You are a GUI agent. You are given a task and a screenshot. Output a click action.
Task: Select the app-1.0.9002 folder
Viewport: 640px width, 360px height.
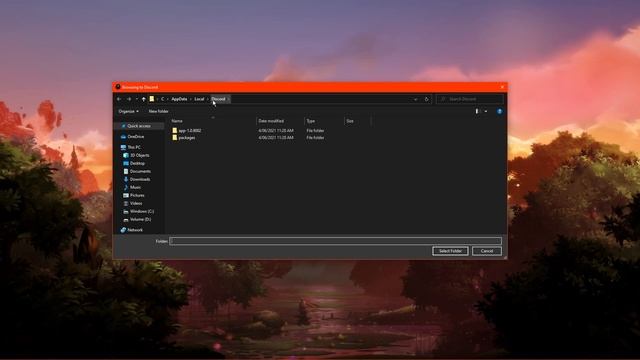(x=189, y=131)
